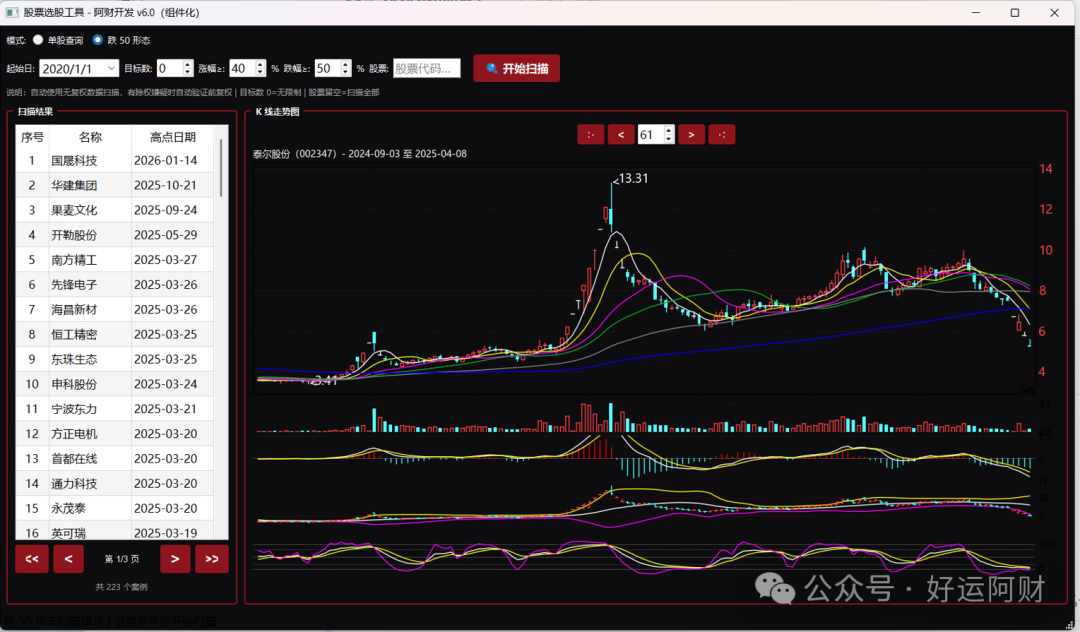Go to previous results page with <
1080x632 pixels.
pyautogui.click(x=68, y=559)
